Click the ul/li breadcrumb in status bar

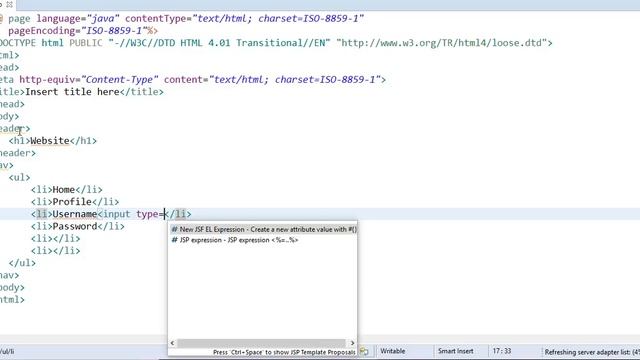[7, 351]
